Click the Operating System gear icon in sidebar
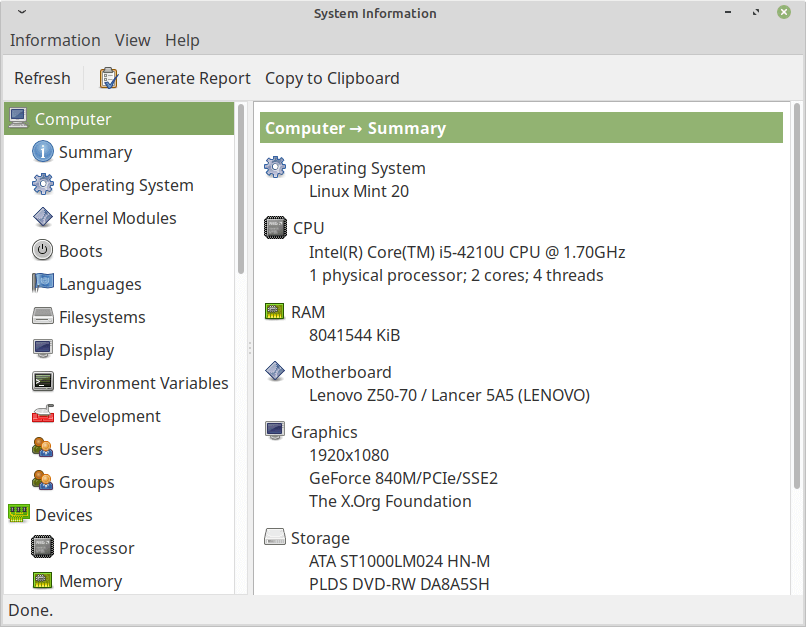 (43, 185)
